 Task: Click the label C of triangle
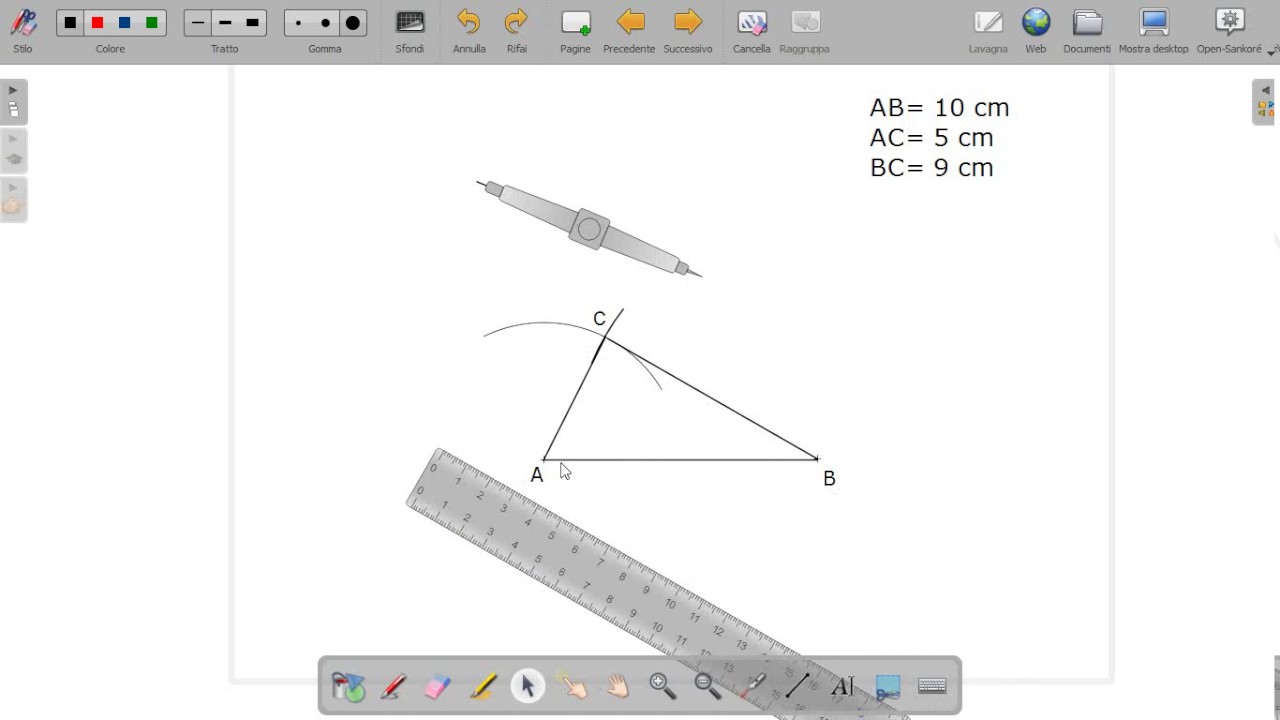(x=599, y=318)
